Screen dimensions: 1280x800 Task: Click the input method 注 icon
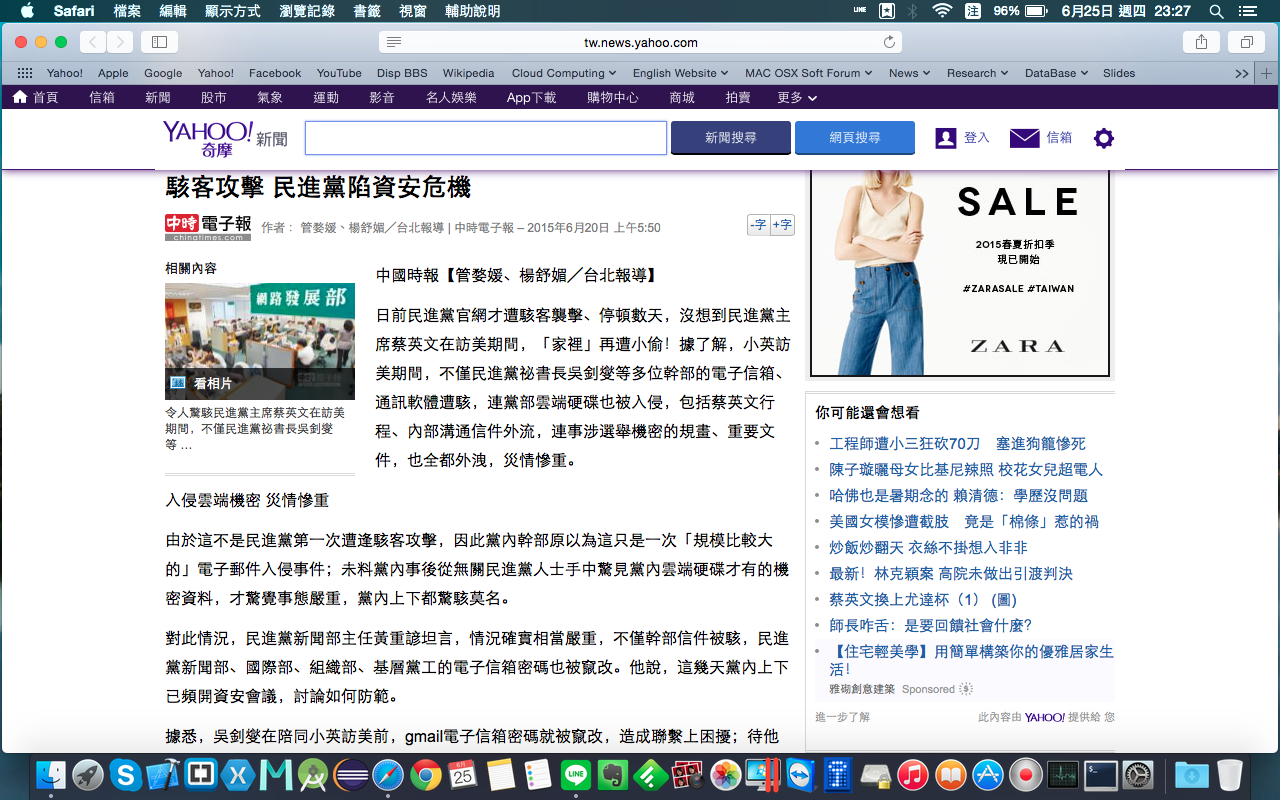[973, 11]
